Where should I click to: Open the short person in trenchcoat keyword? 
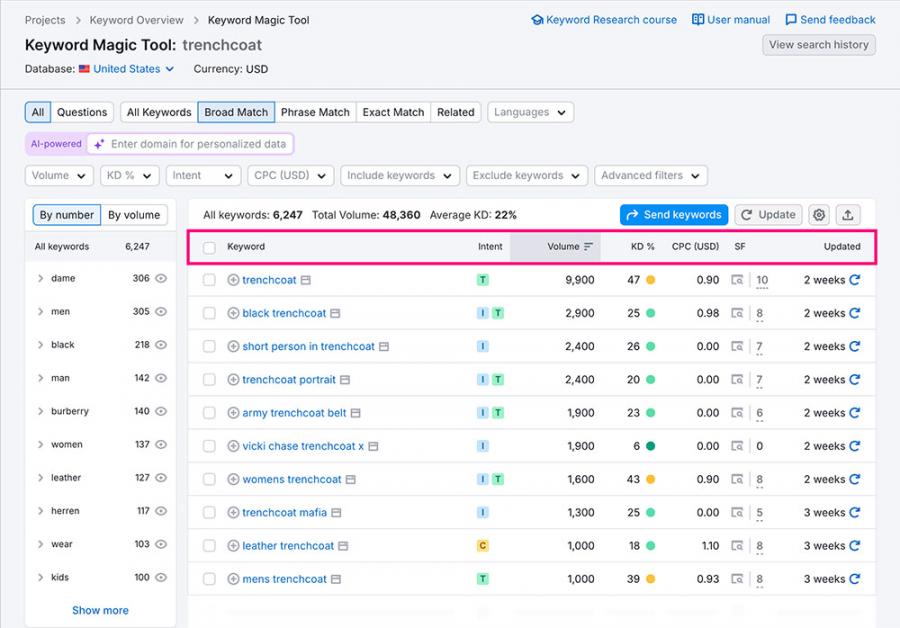point(308,347)
